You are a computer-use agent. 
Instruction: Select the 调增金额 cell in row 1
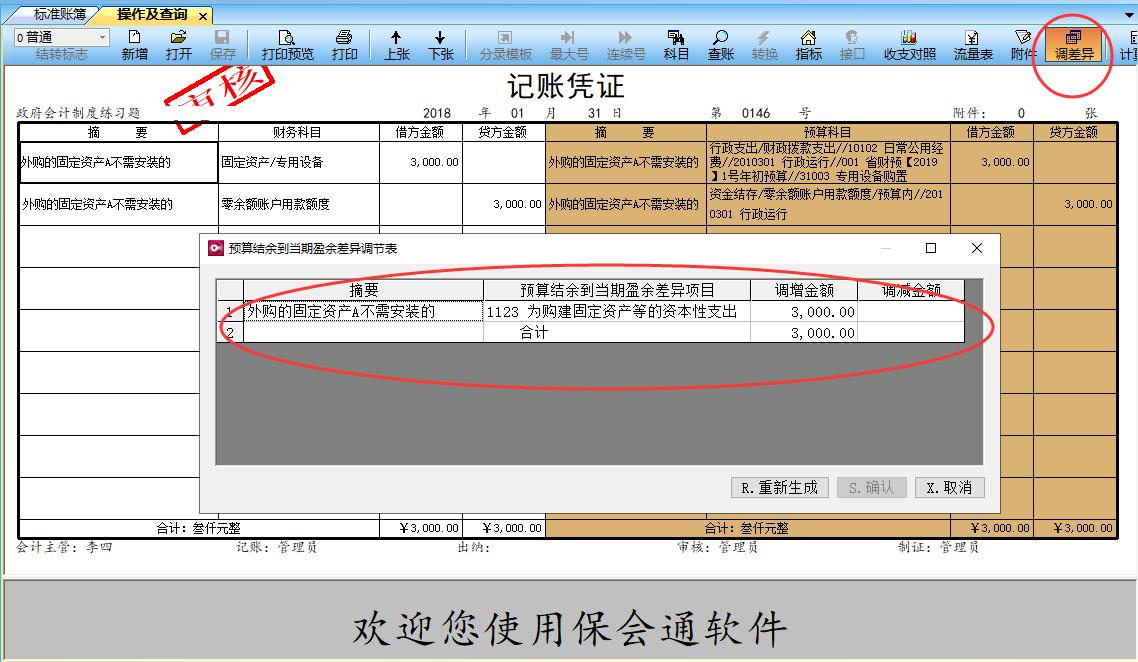pos(803,312)
